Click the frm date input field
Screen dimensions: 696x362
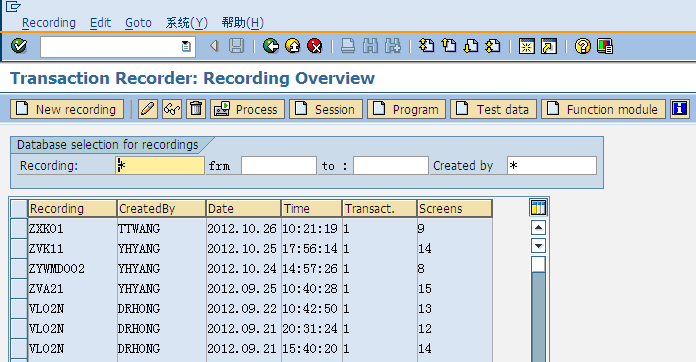279,165
